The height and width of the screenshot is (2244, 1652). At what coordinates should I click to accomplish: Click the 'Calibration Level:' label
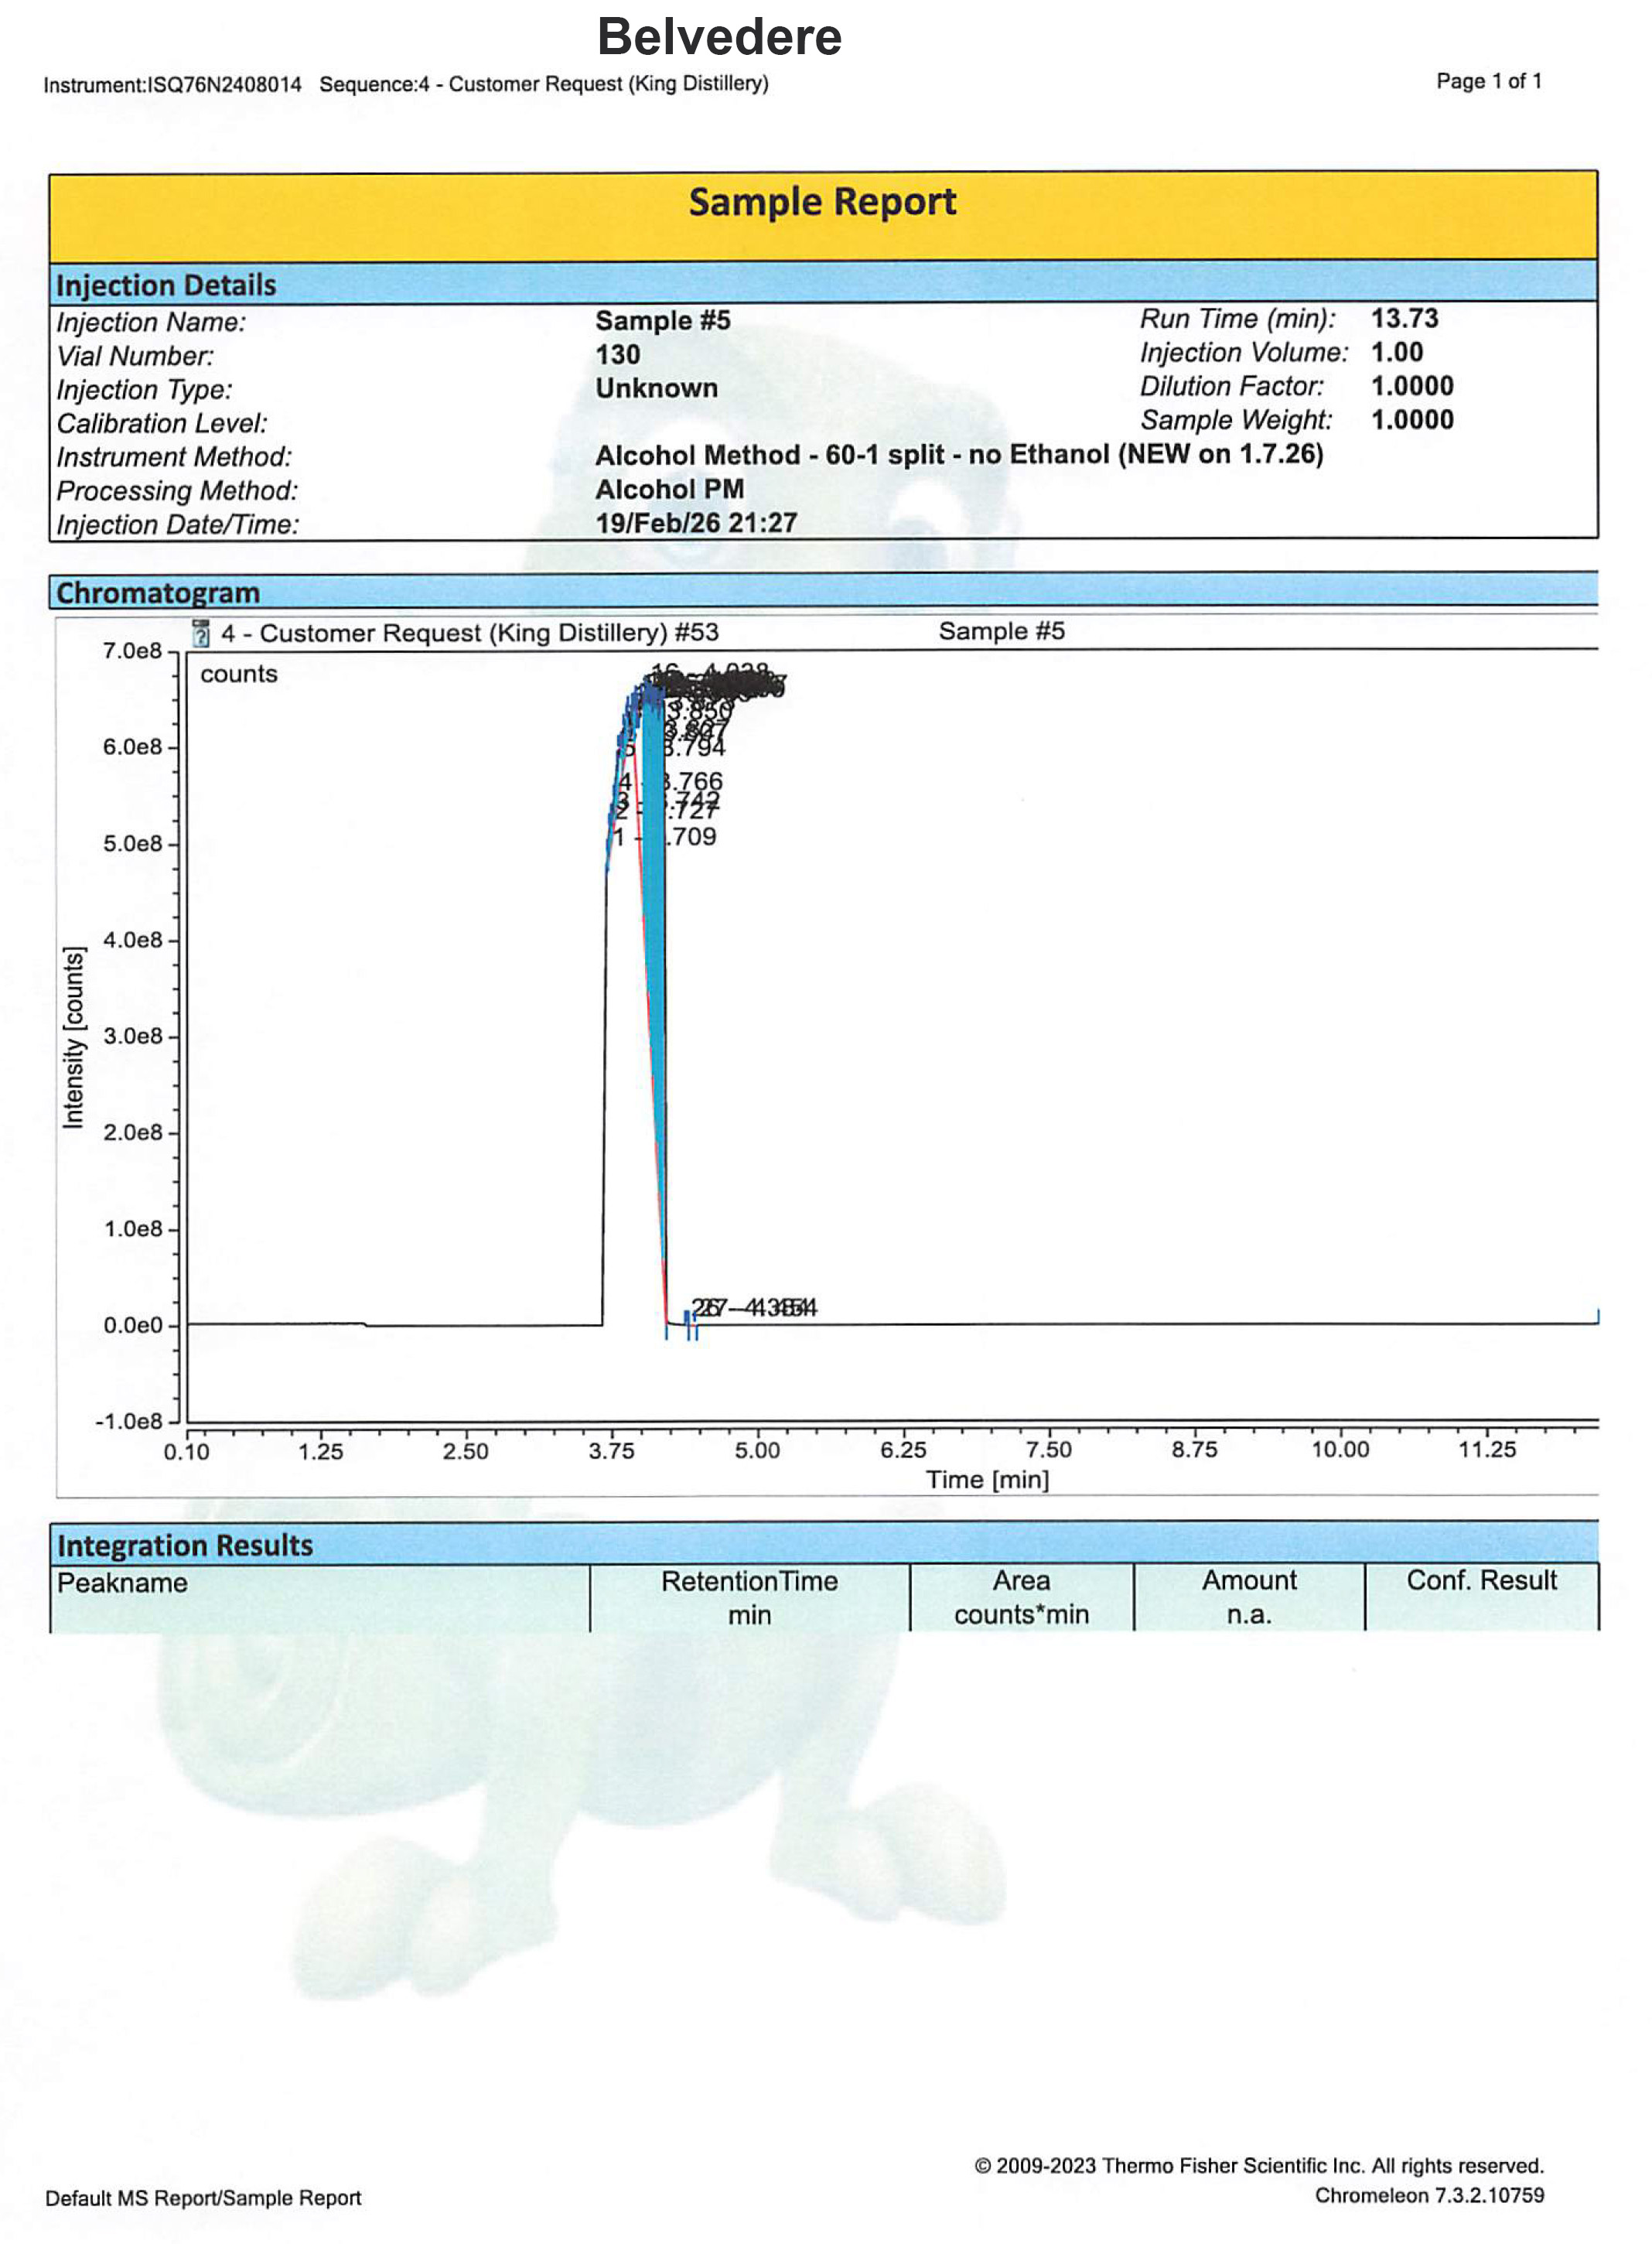tap(162, 423)
